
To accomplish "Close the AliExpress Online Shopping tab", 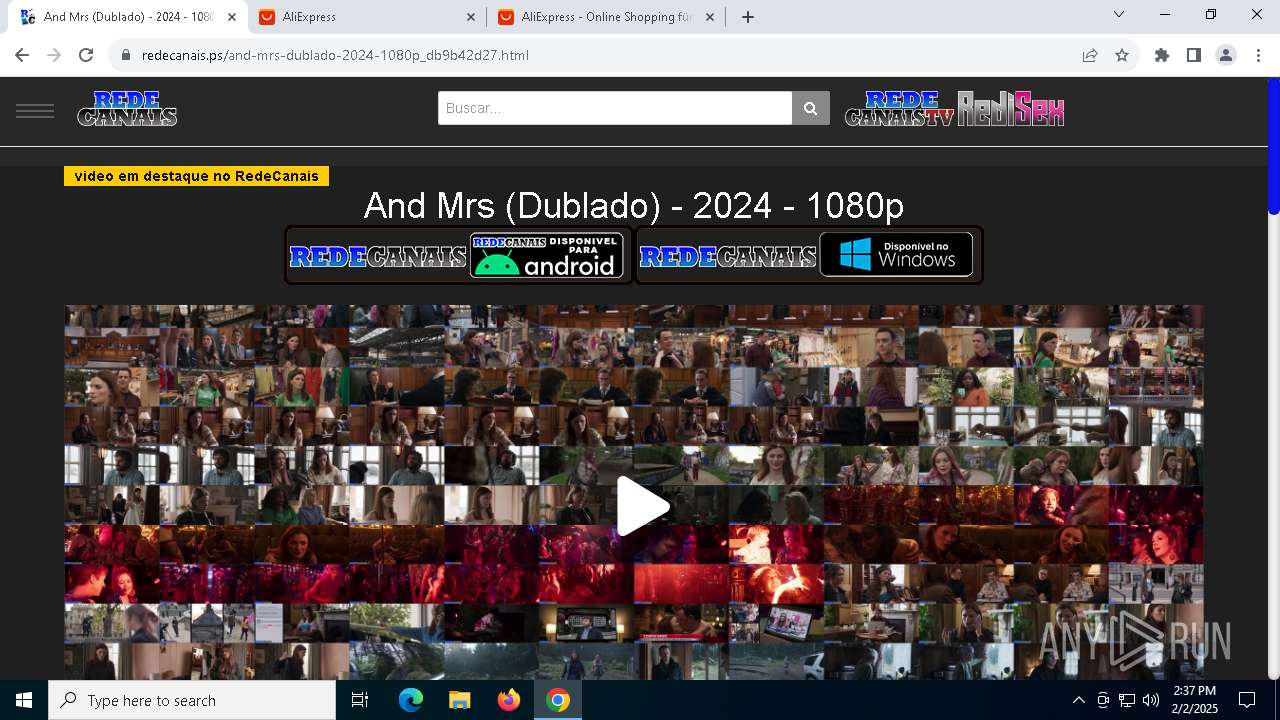I will pyautogui.click(x=710, y=17).
